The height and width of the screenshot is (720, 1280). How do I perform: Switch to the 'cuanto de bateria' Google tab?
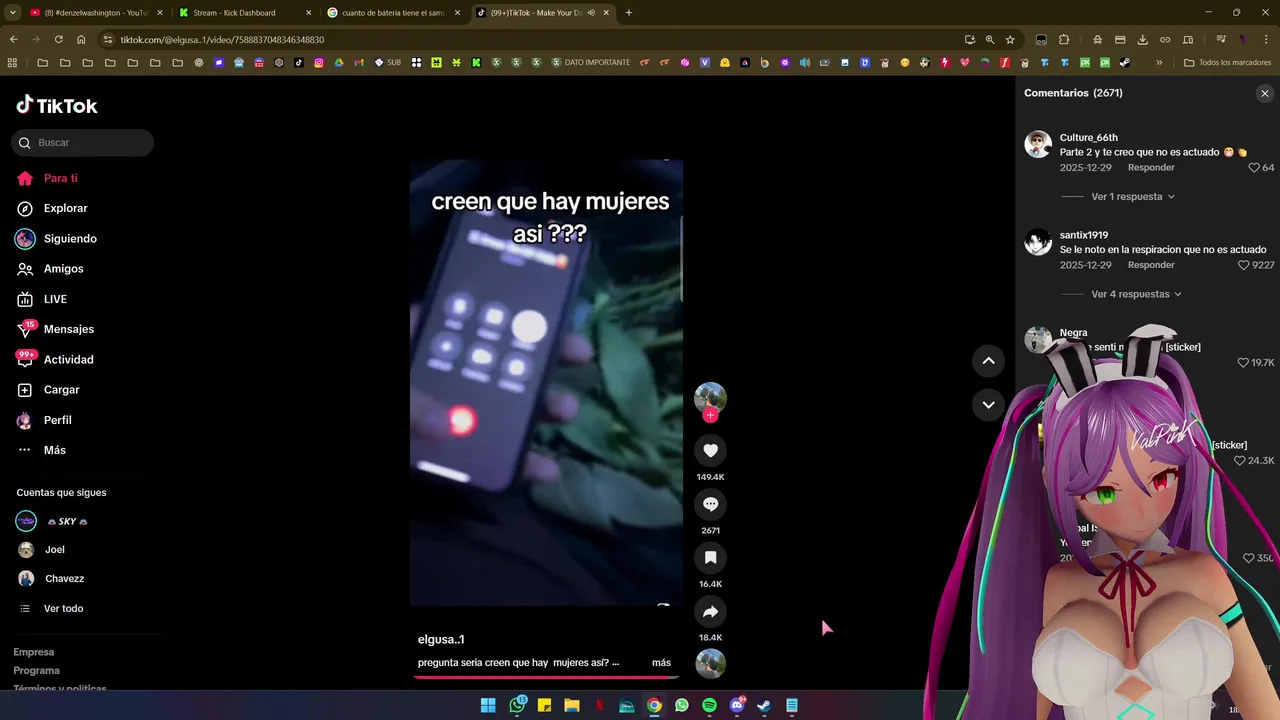(394, 13)
